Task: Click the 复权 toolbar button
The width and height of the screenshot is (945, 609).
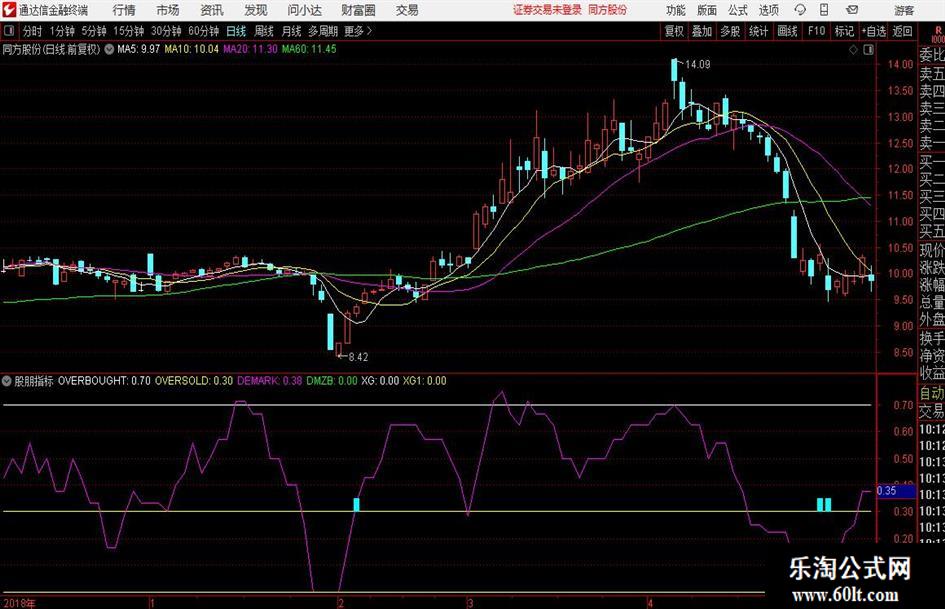Action: (x=674, y=31)
